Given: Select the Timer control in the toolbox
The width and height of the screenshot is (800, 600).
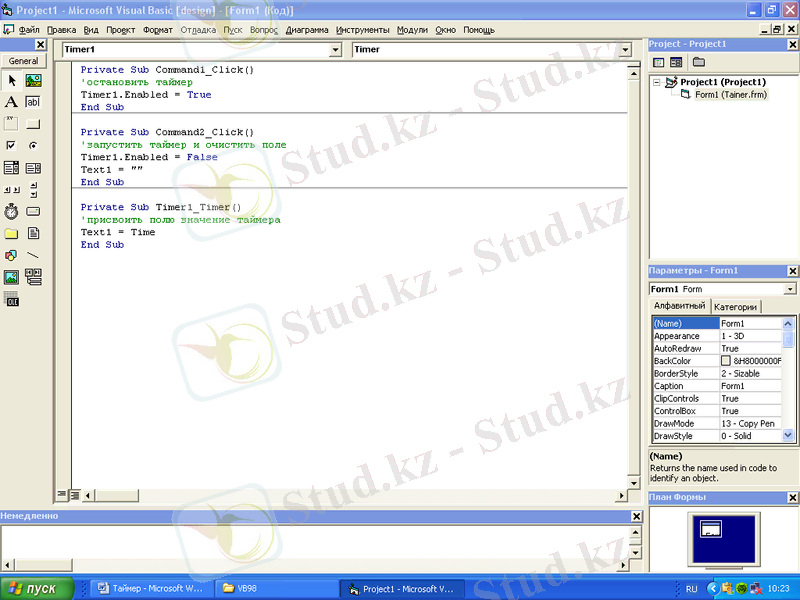Looking at the screenshot, I should coord(11,211).
